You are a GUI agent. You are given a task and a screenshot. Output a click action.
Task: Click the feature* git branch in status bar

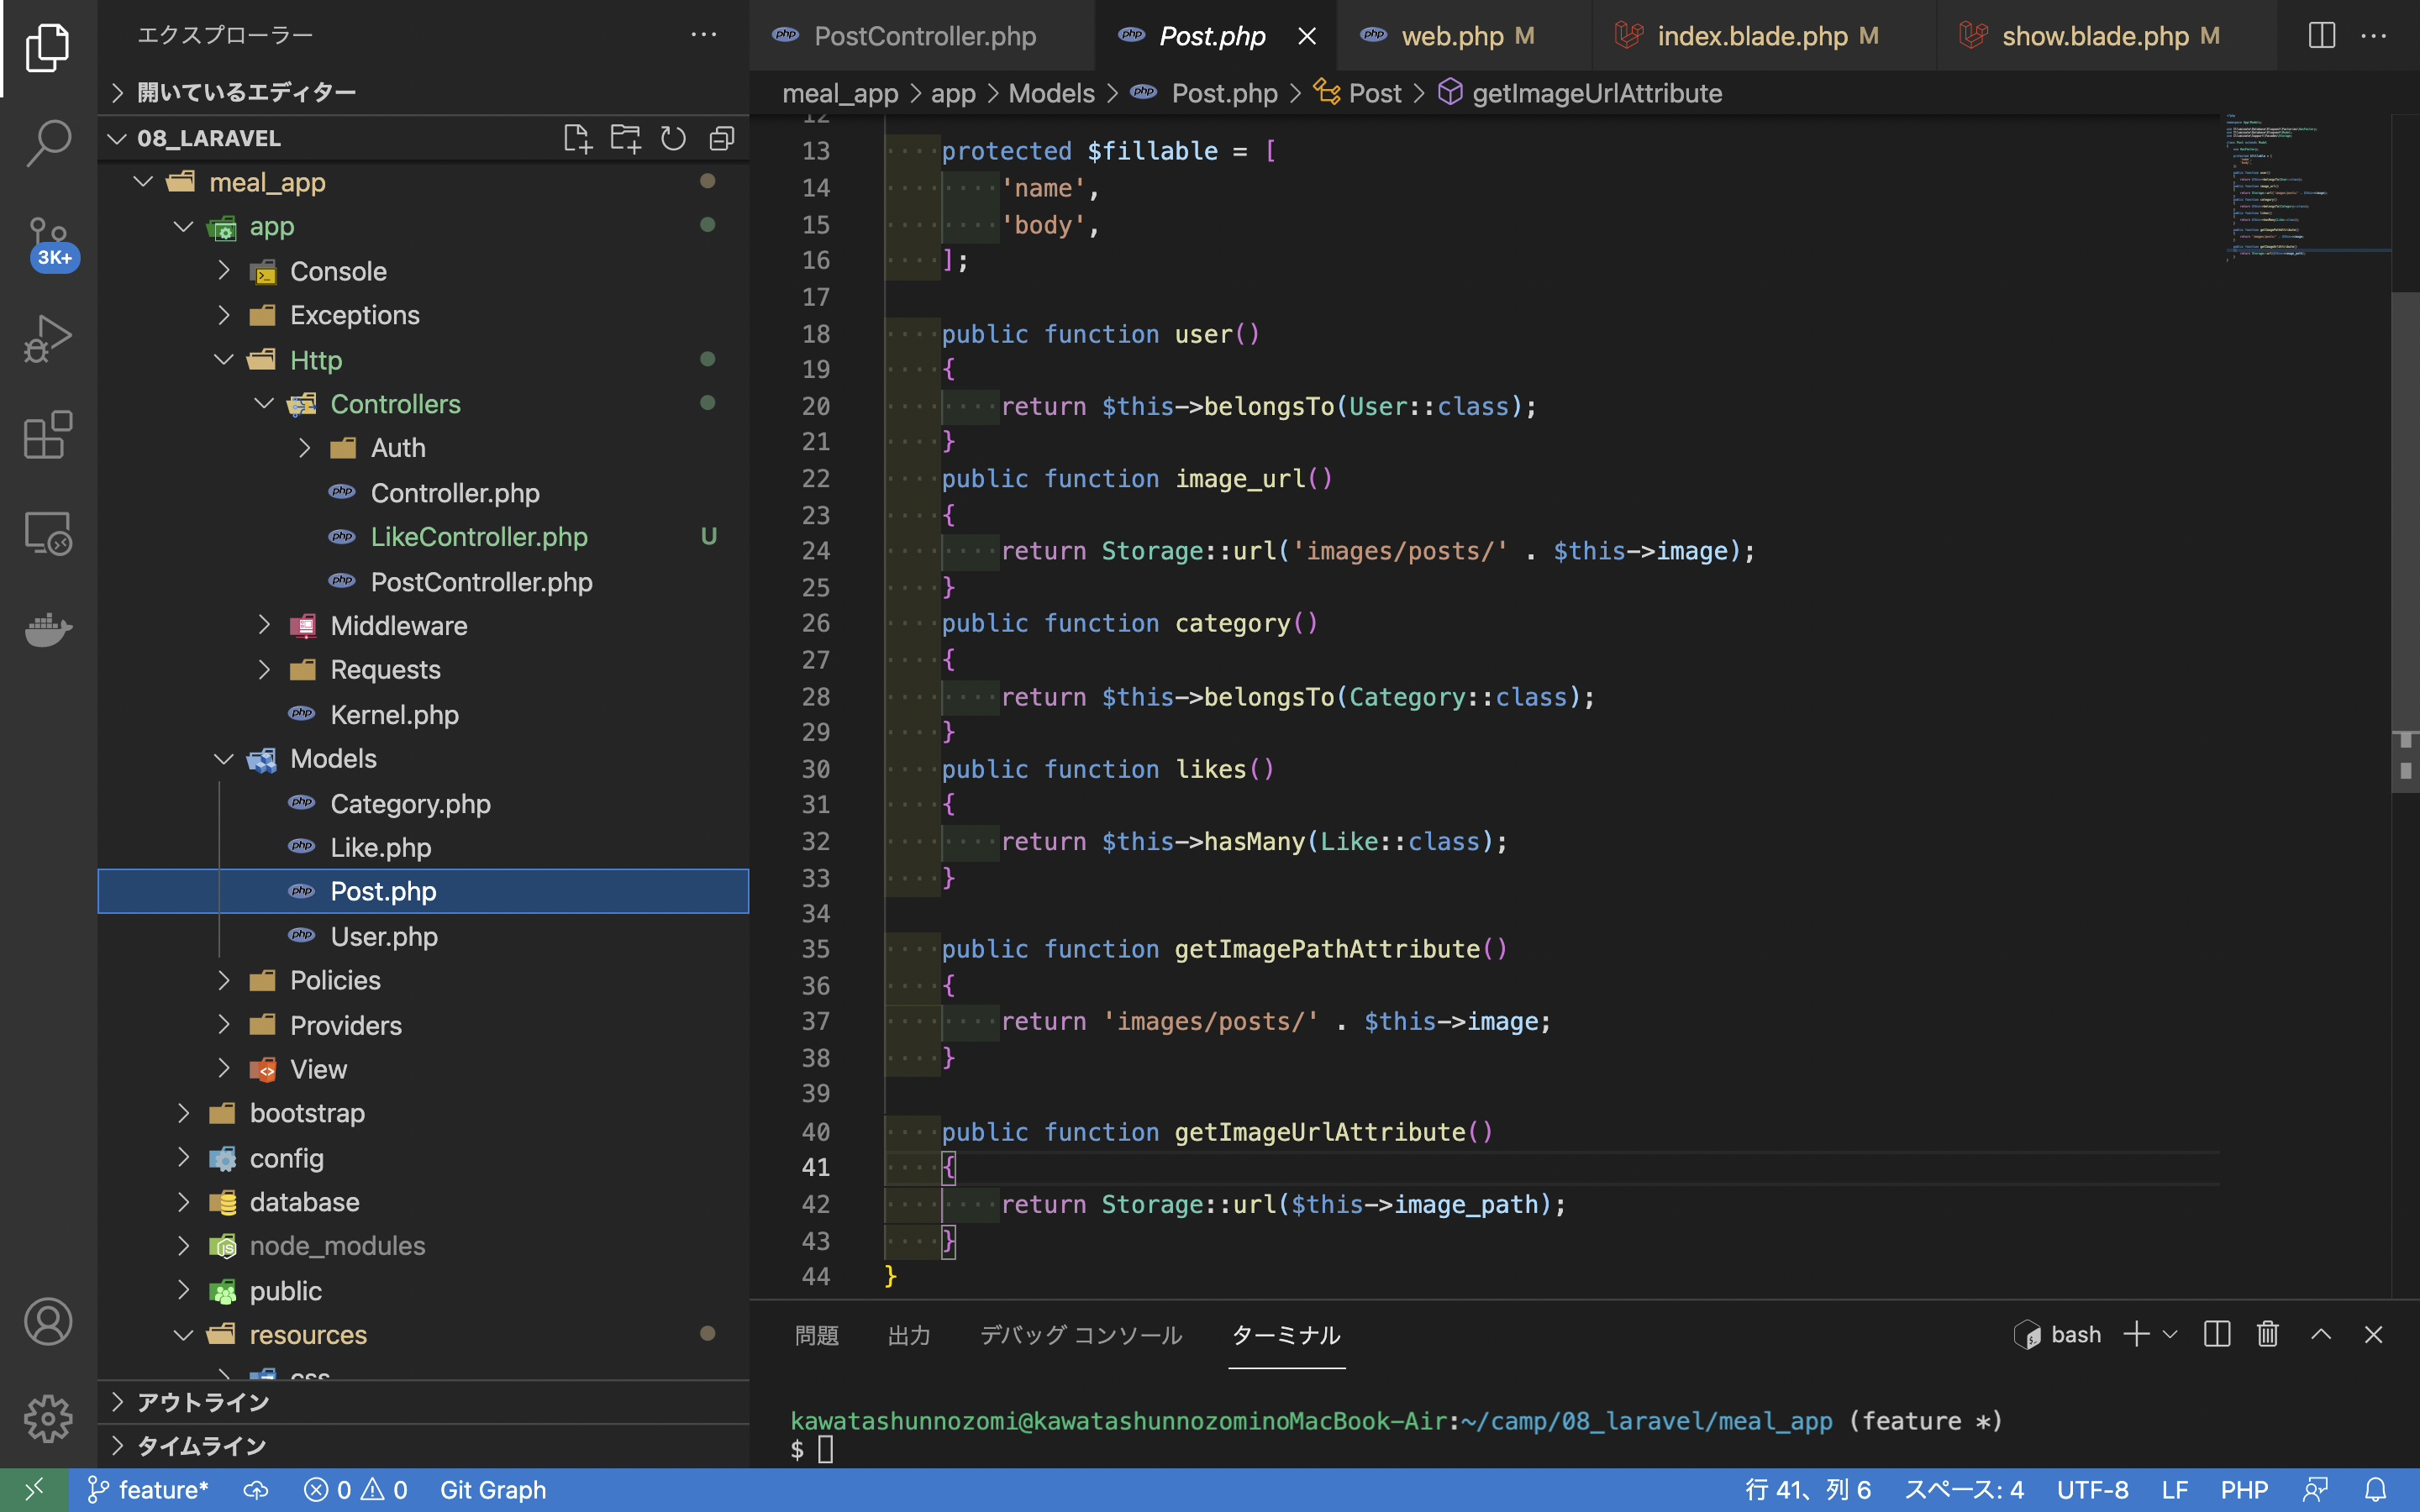[x=148, y=1490]
